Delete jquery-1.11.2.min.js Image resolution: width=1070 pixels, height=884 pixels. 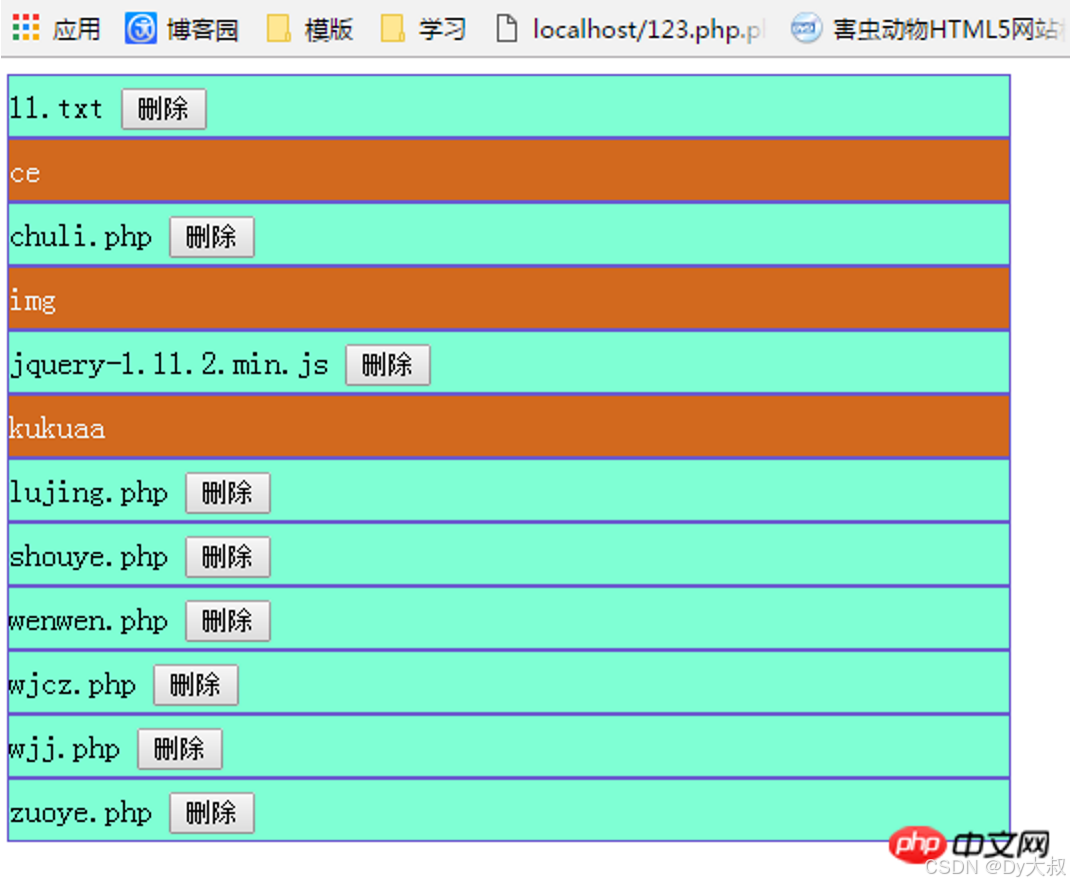387,364
